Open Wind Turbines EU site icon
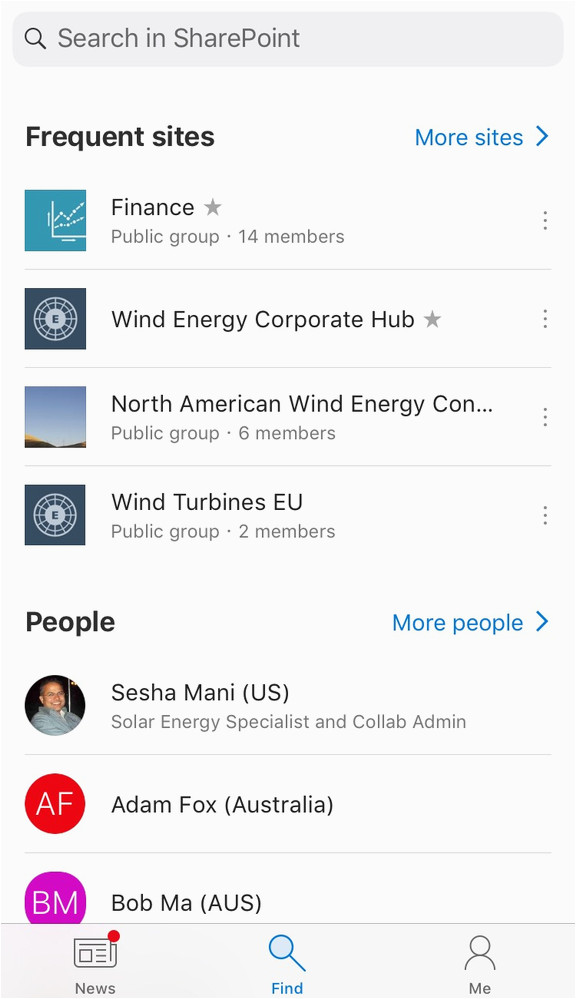 55,515
